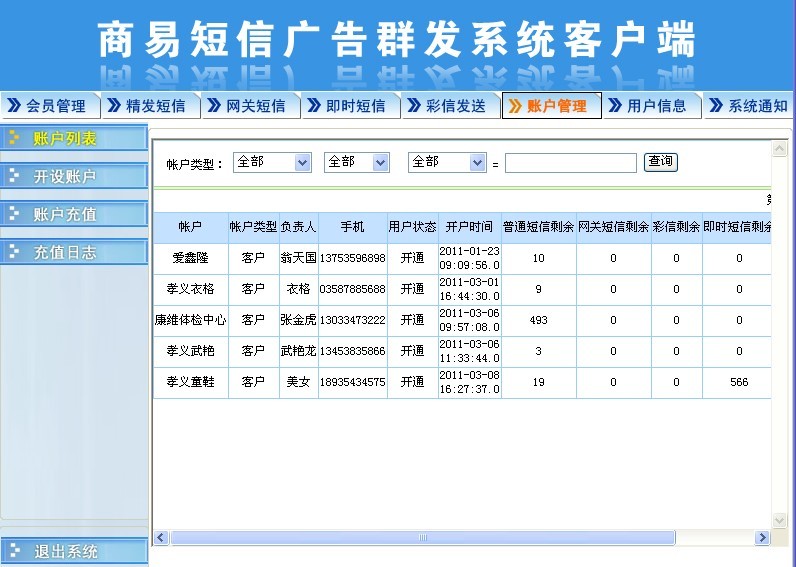Click the 普通短信剩余 column header
This screenshot has width=796, height=567.
click(538, 227)
